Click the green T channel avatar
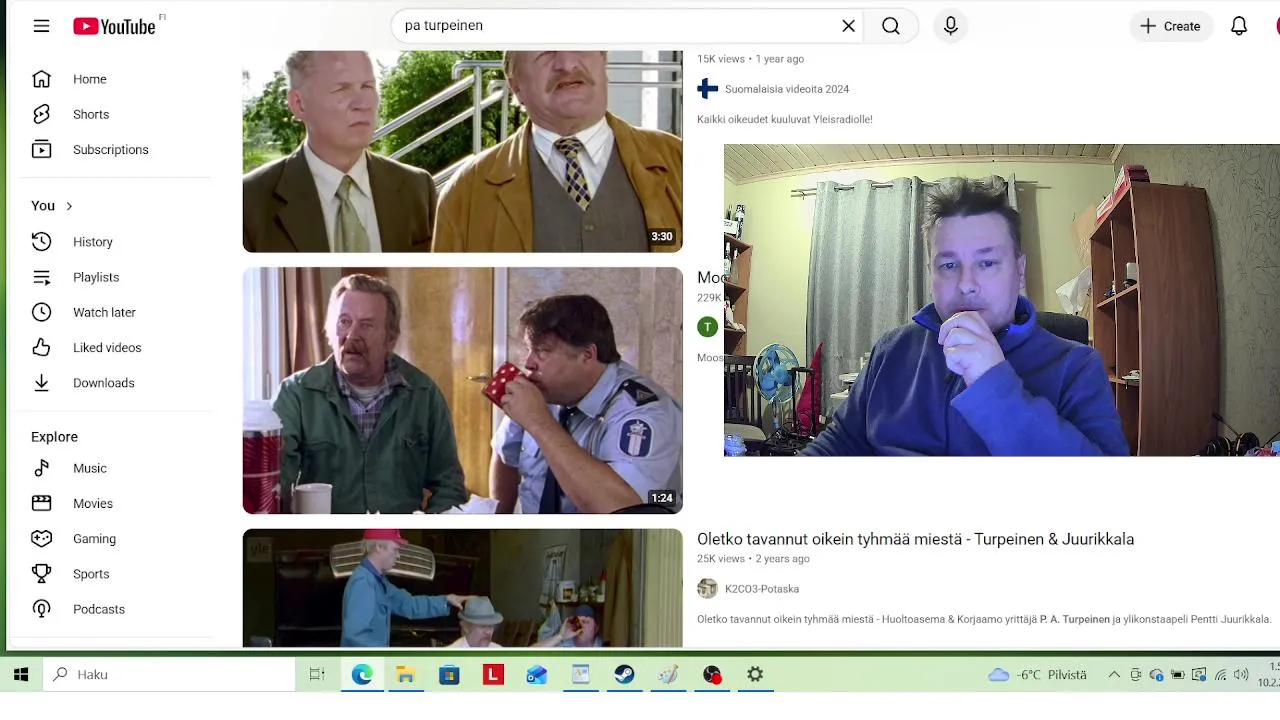 point(708,327)
